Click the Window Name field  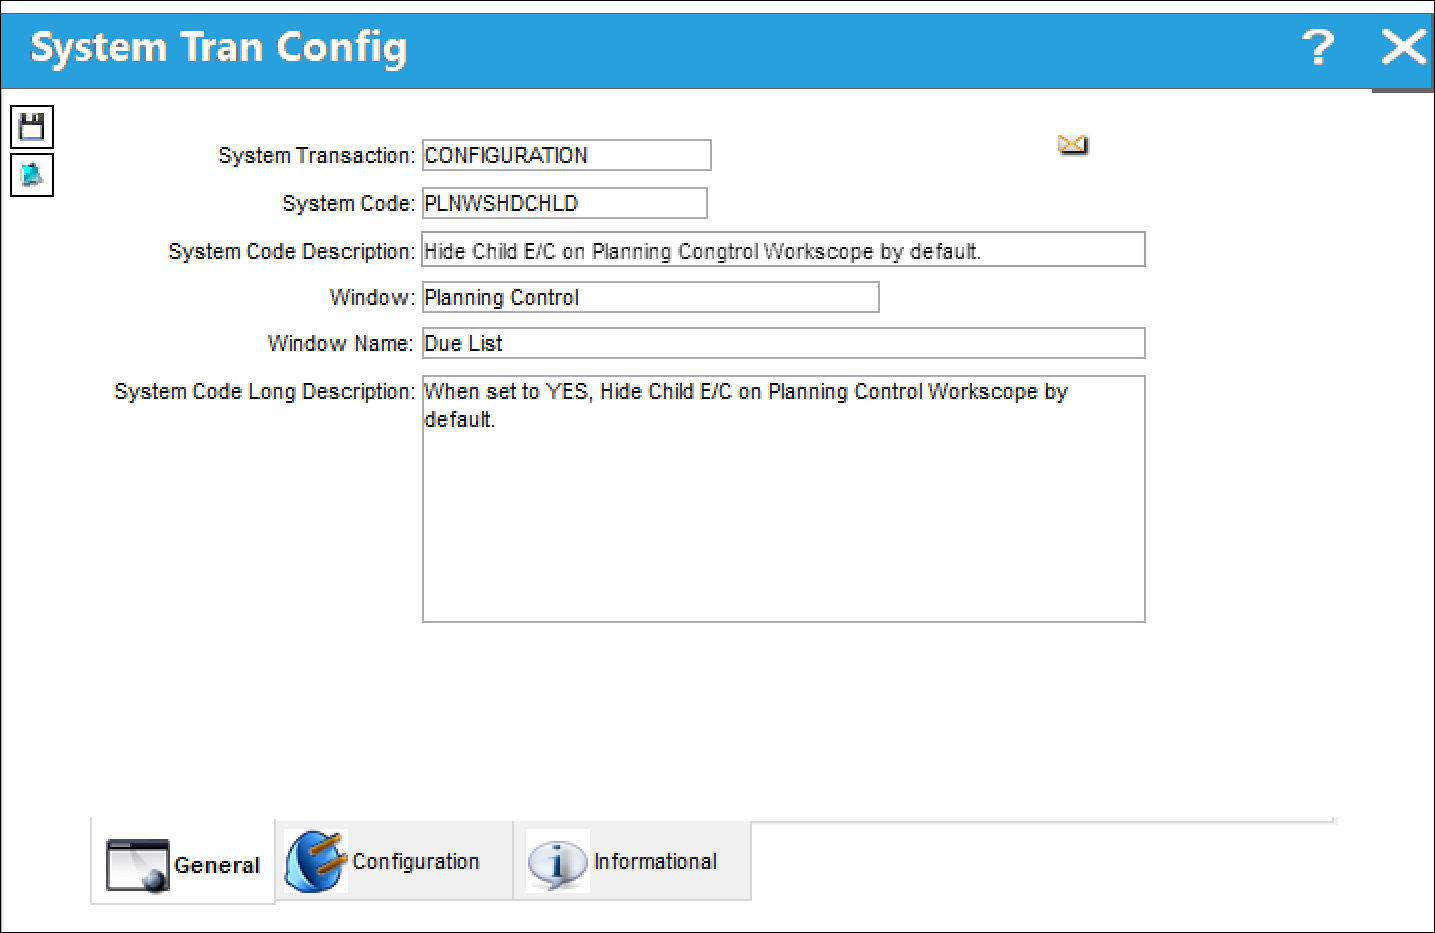(784, 343)
